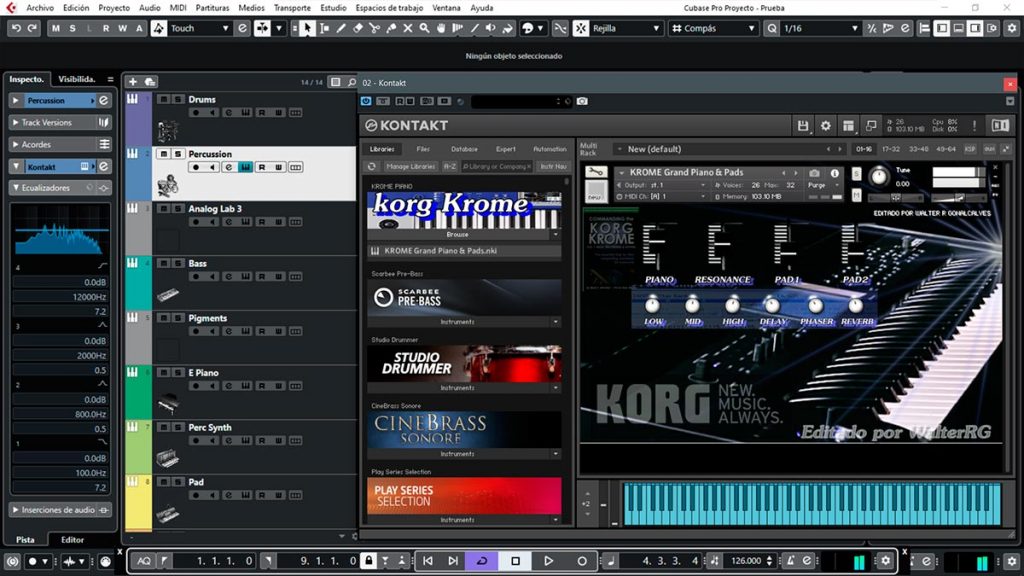Select the Object Selection arrow tool
Viewport: 1024px width, 576px height.
307,28
